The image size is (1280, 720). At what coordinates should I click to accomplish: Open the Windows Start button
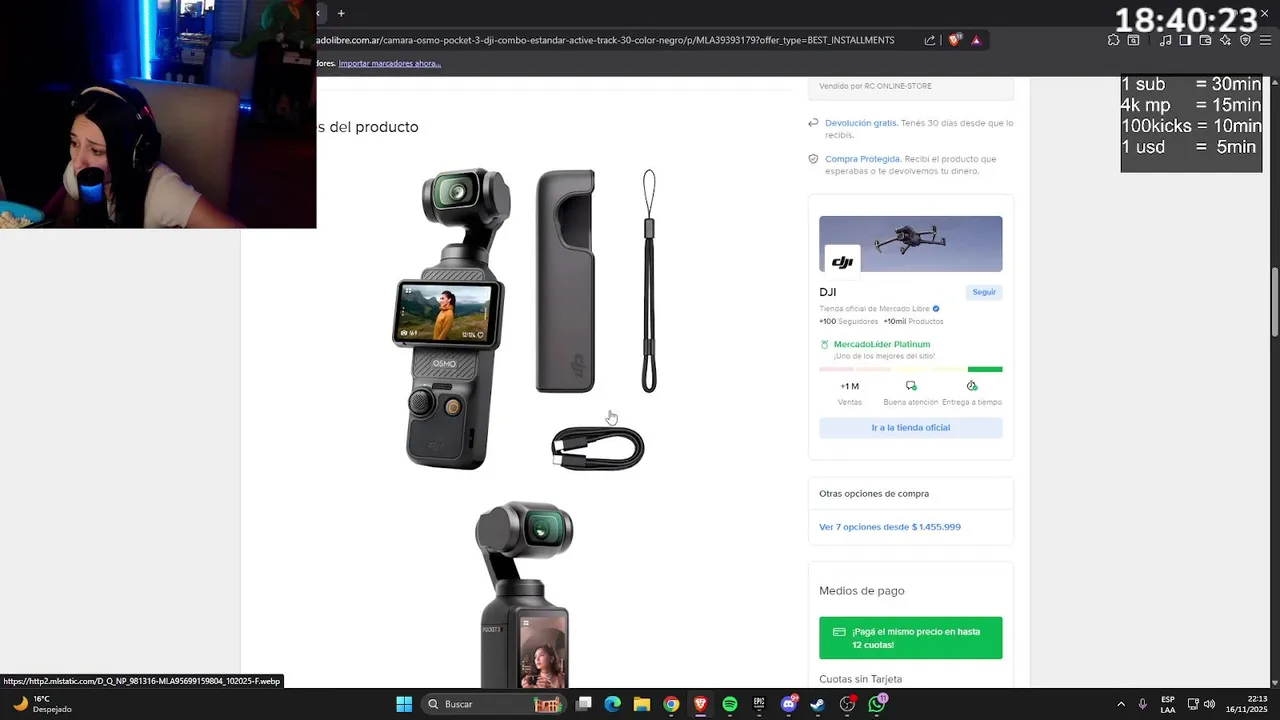[404, 704]
